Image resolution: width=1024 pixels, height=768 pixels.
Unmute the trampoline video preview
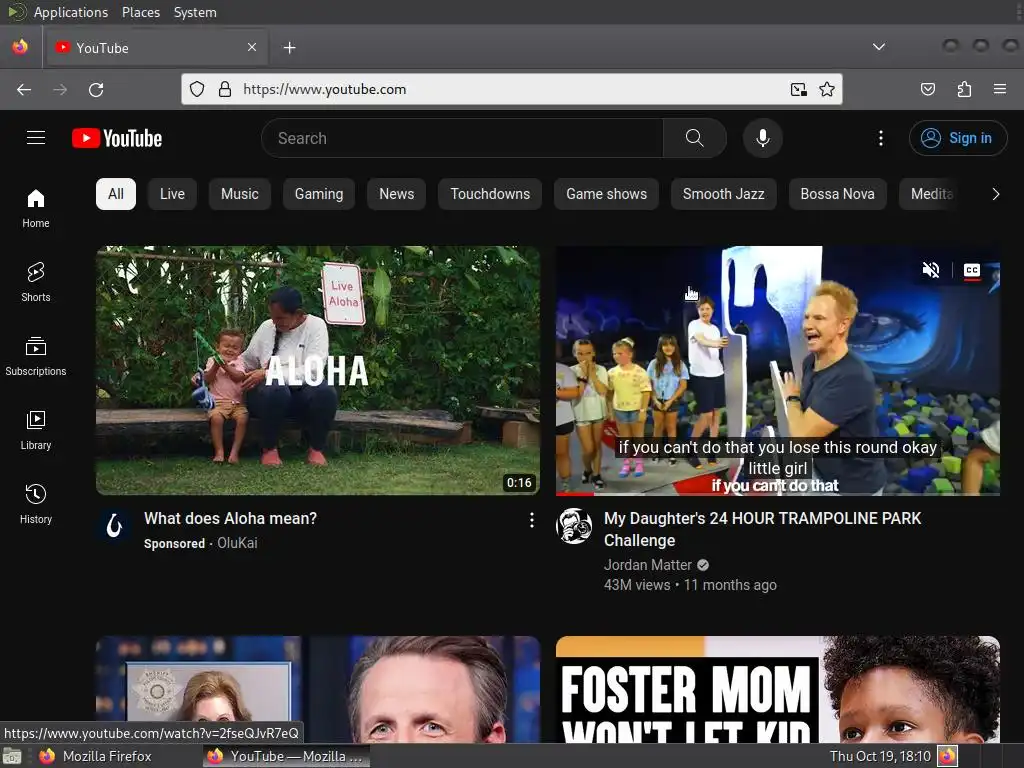point(931,270)
